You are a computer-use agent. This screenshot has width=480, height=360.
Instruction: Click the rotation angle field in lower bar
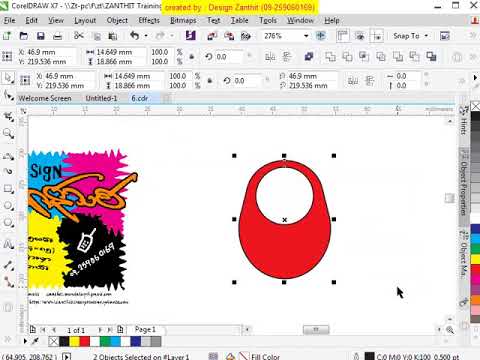coord(248,81)
